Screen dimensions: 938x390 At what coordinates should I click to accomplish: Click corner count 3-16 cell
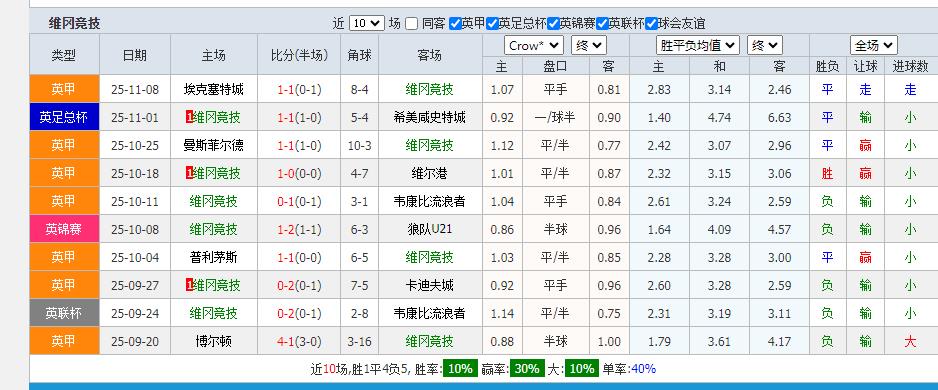point(360,342)
